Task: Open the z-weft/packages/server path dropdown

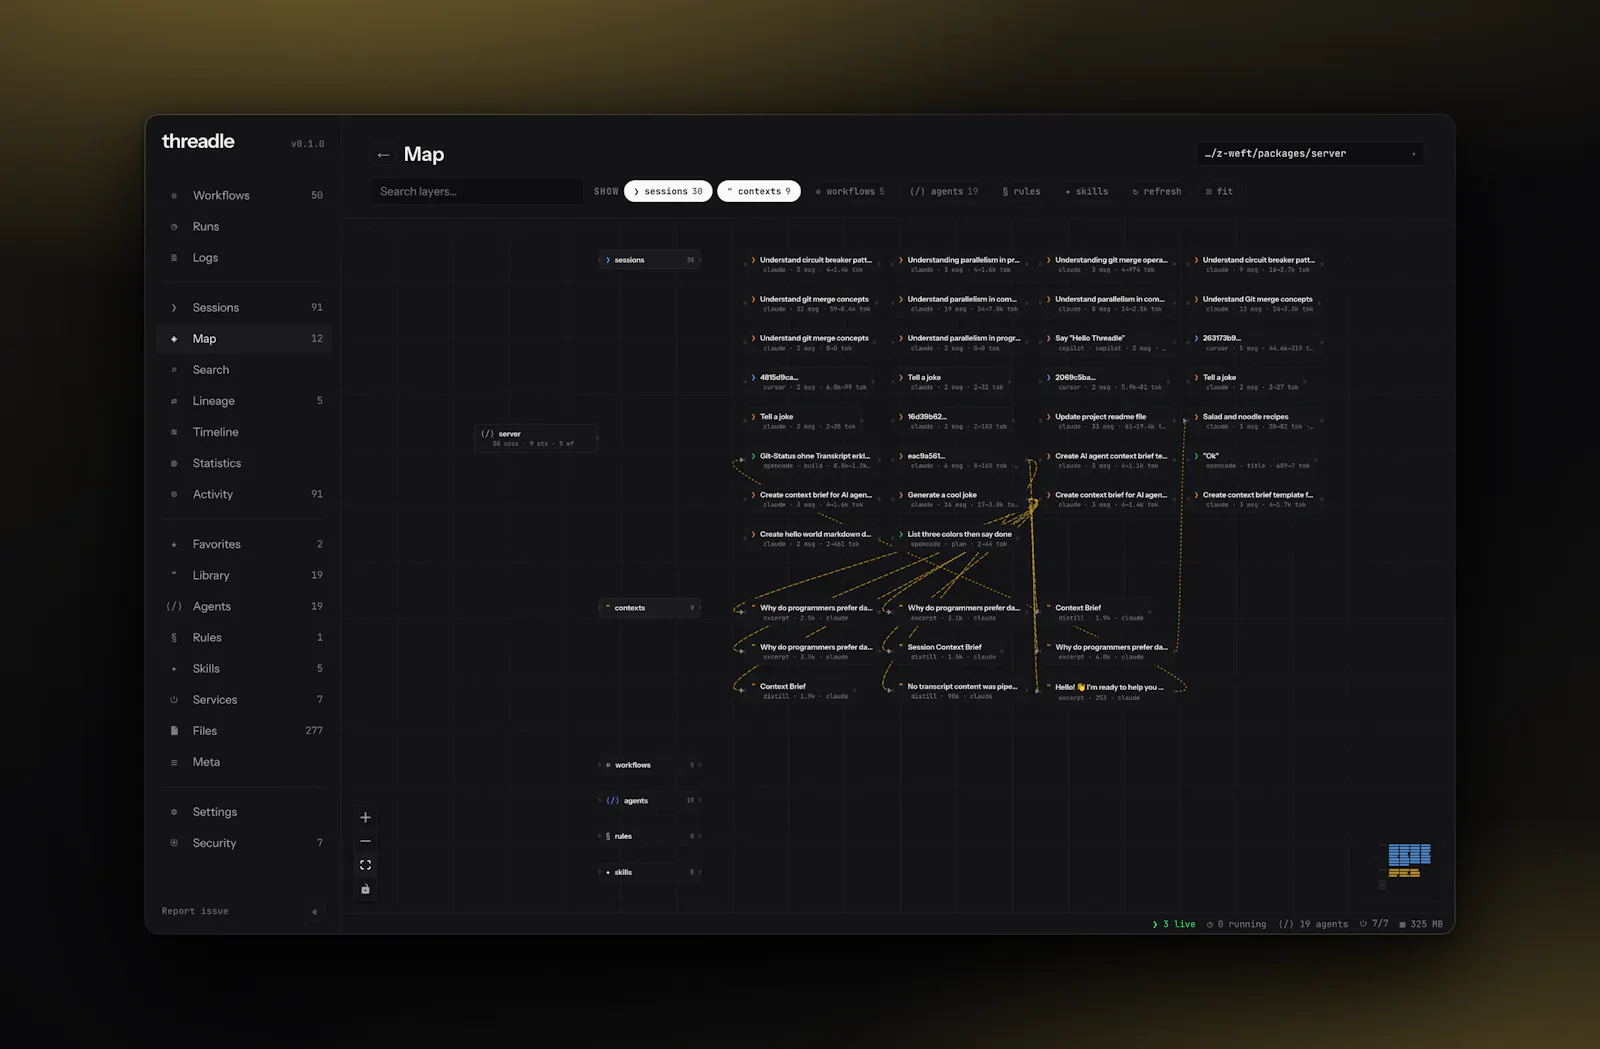Action: coord(1309,154)
